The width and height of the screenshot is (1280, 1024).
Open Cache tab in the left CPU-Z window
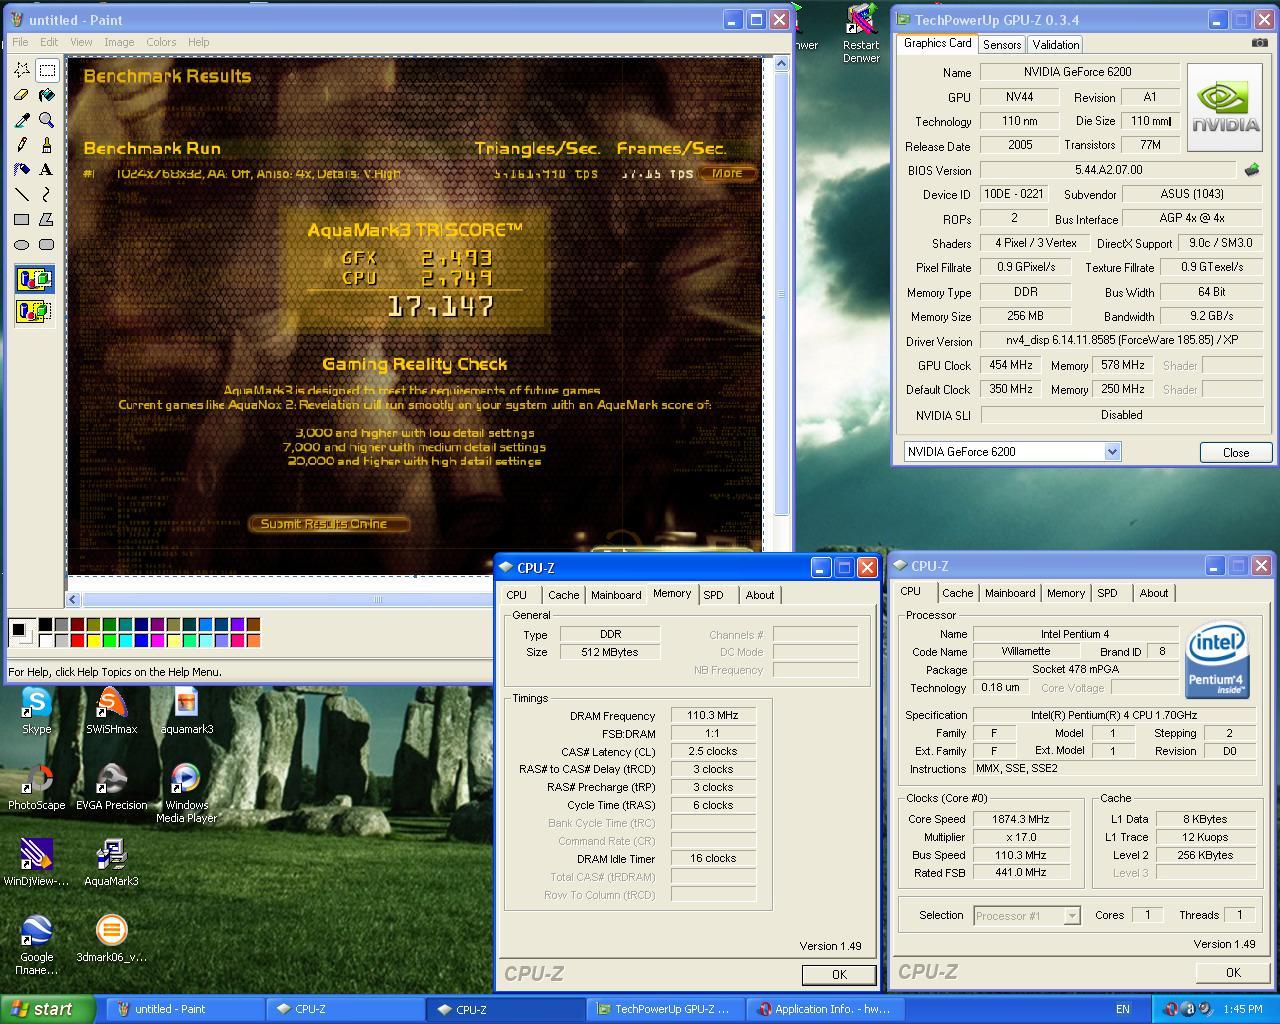pos(563,595)
